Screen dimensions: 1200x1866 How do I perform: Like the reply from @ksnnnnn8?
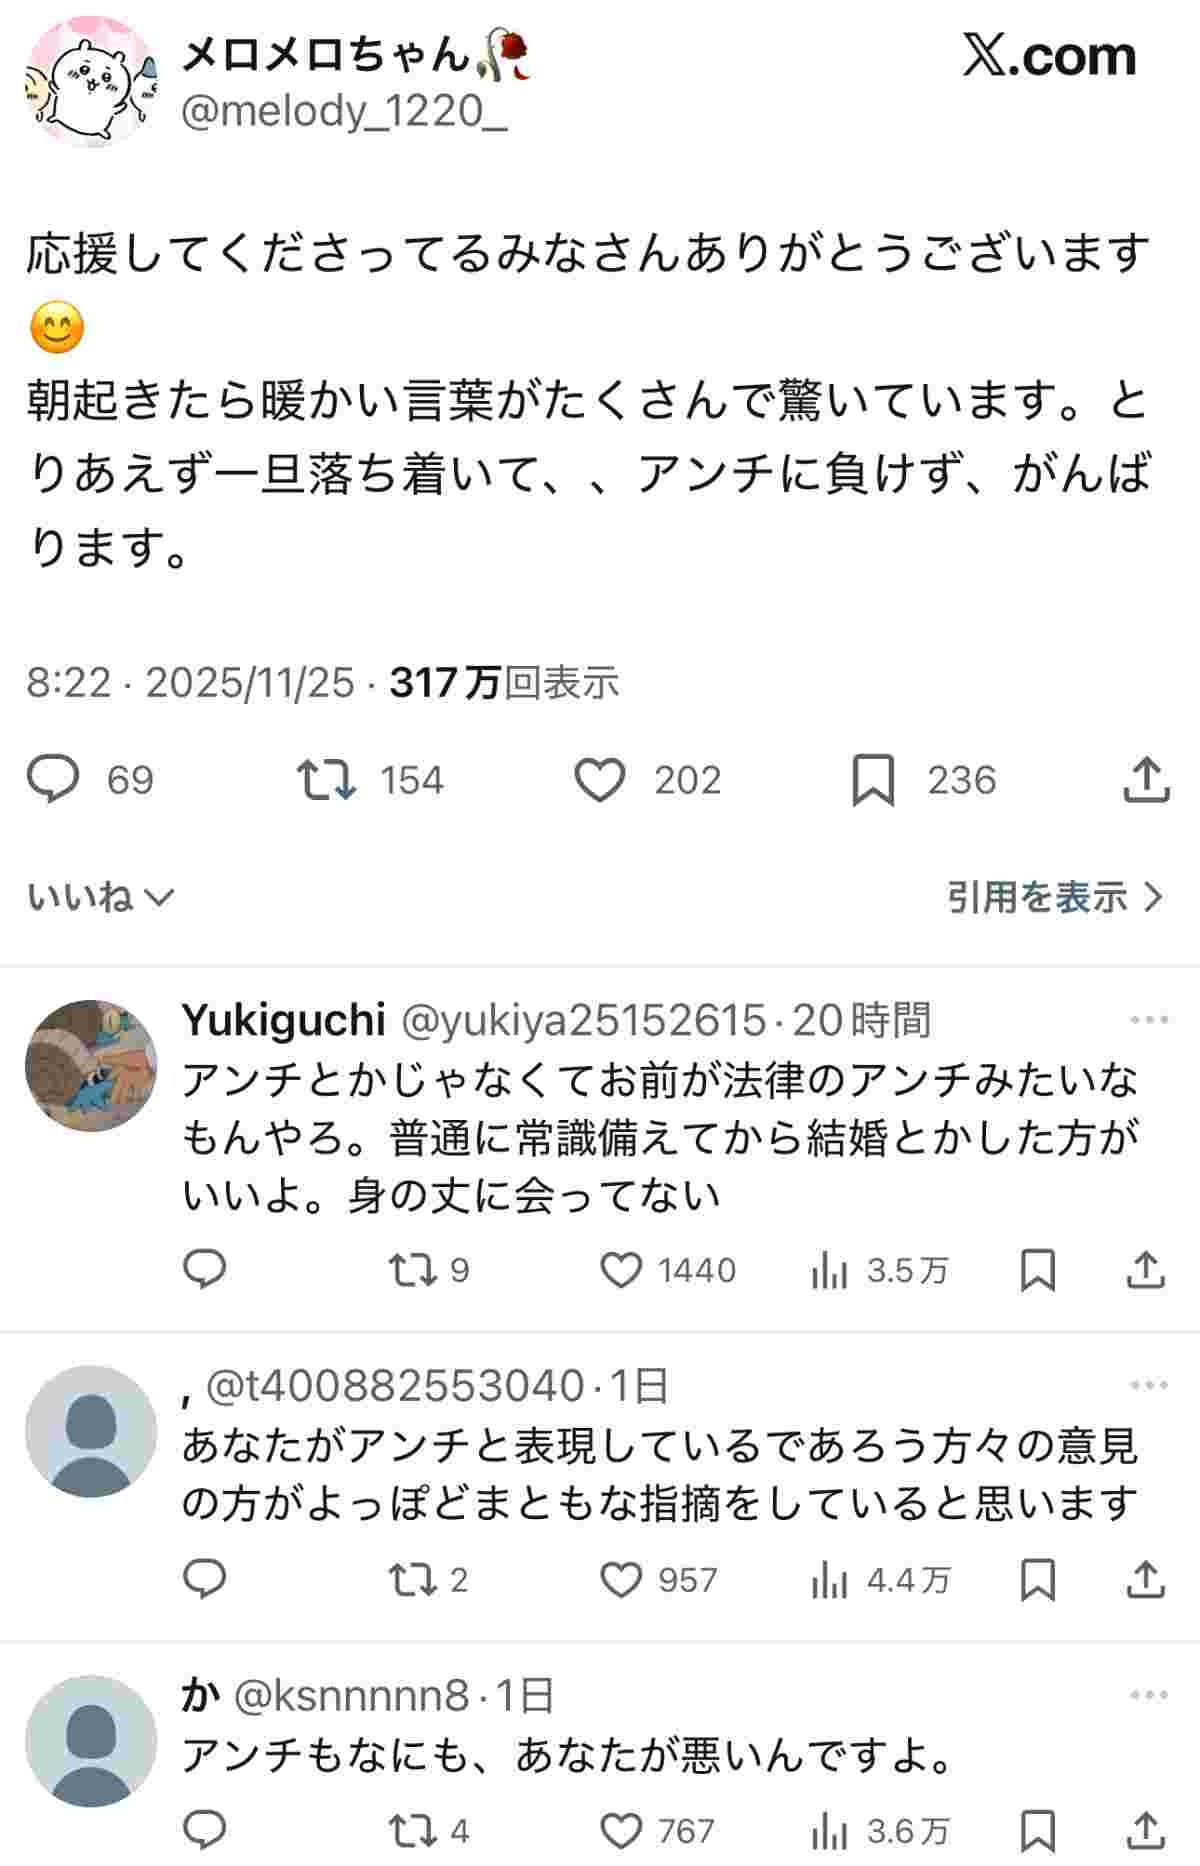621,1831
